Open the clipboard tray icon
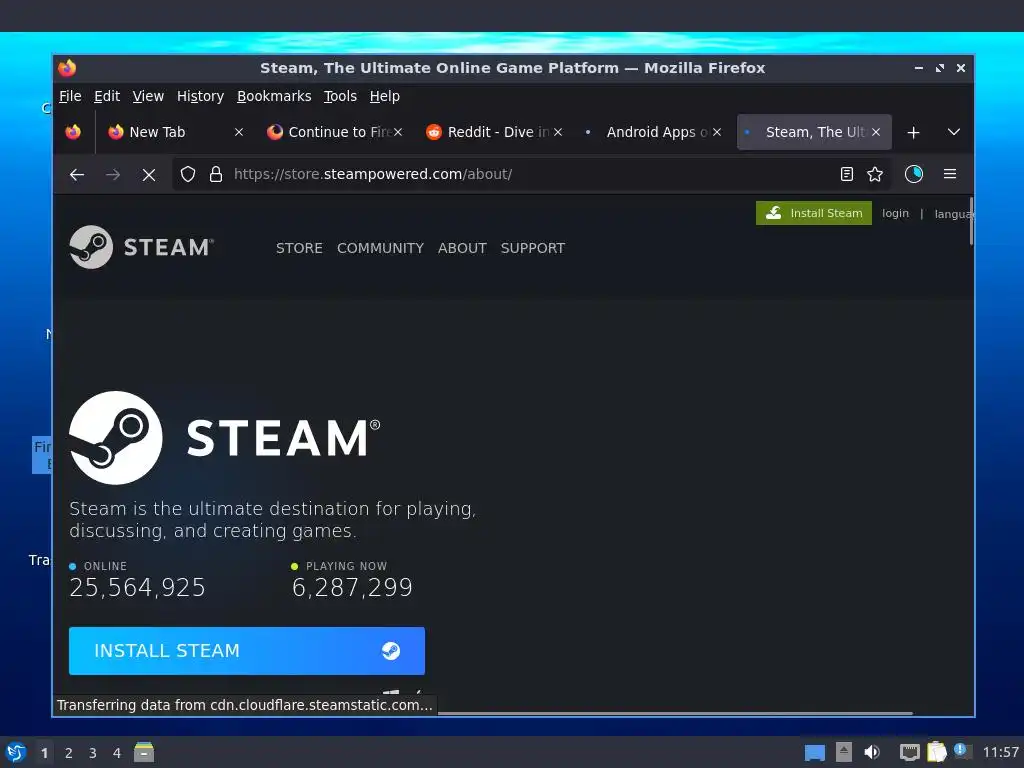The width and height of the screenshot is (1024, 768). (936, 752)
